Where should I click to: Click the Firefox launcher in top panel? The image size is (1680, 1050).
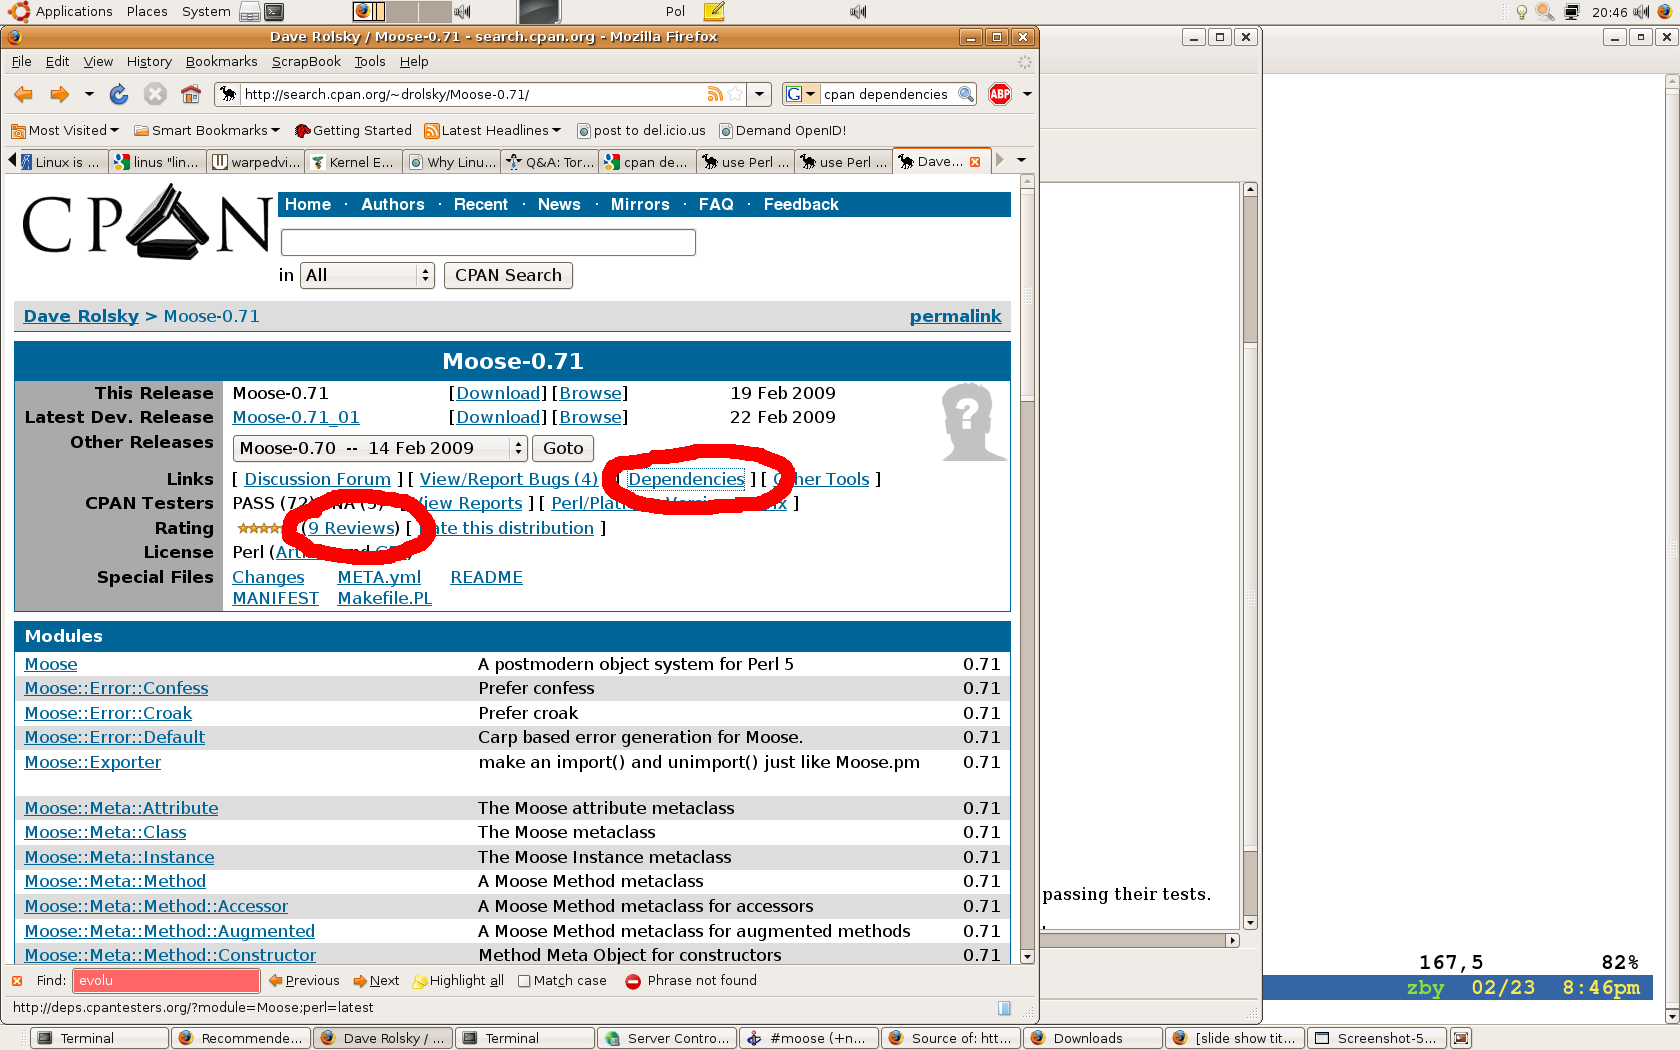pyautogui.click(x=364, y=12)
